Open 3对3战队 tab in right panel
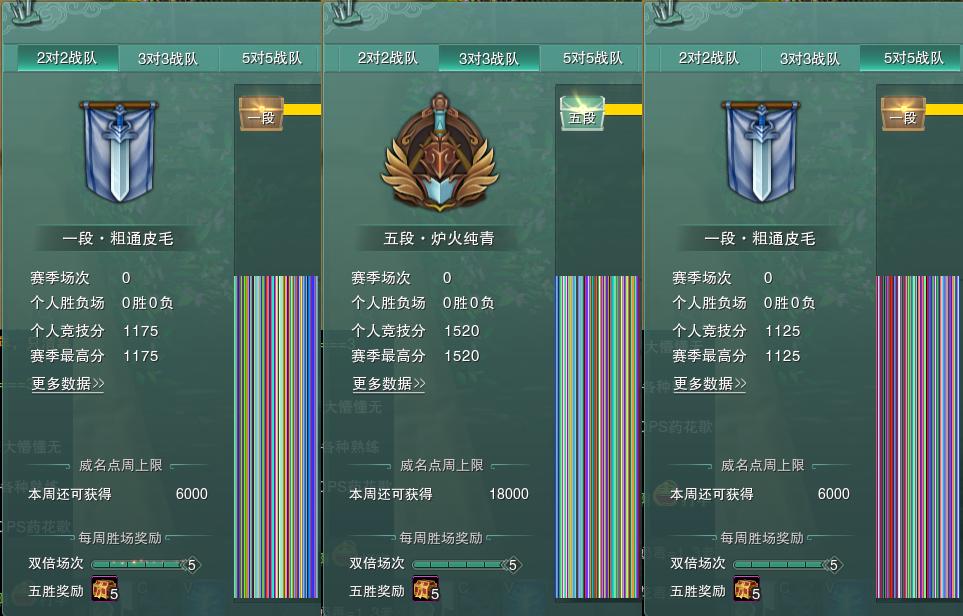The image size is (963, 616). pos(809,58)
